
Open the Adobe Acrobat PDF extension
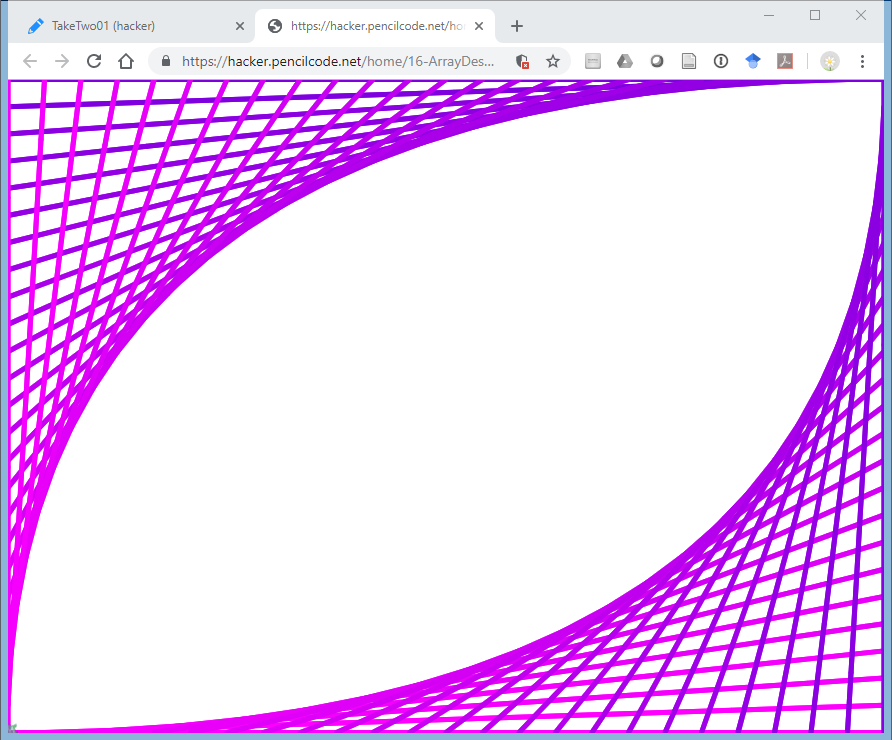point(786,61)
